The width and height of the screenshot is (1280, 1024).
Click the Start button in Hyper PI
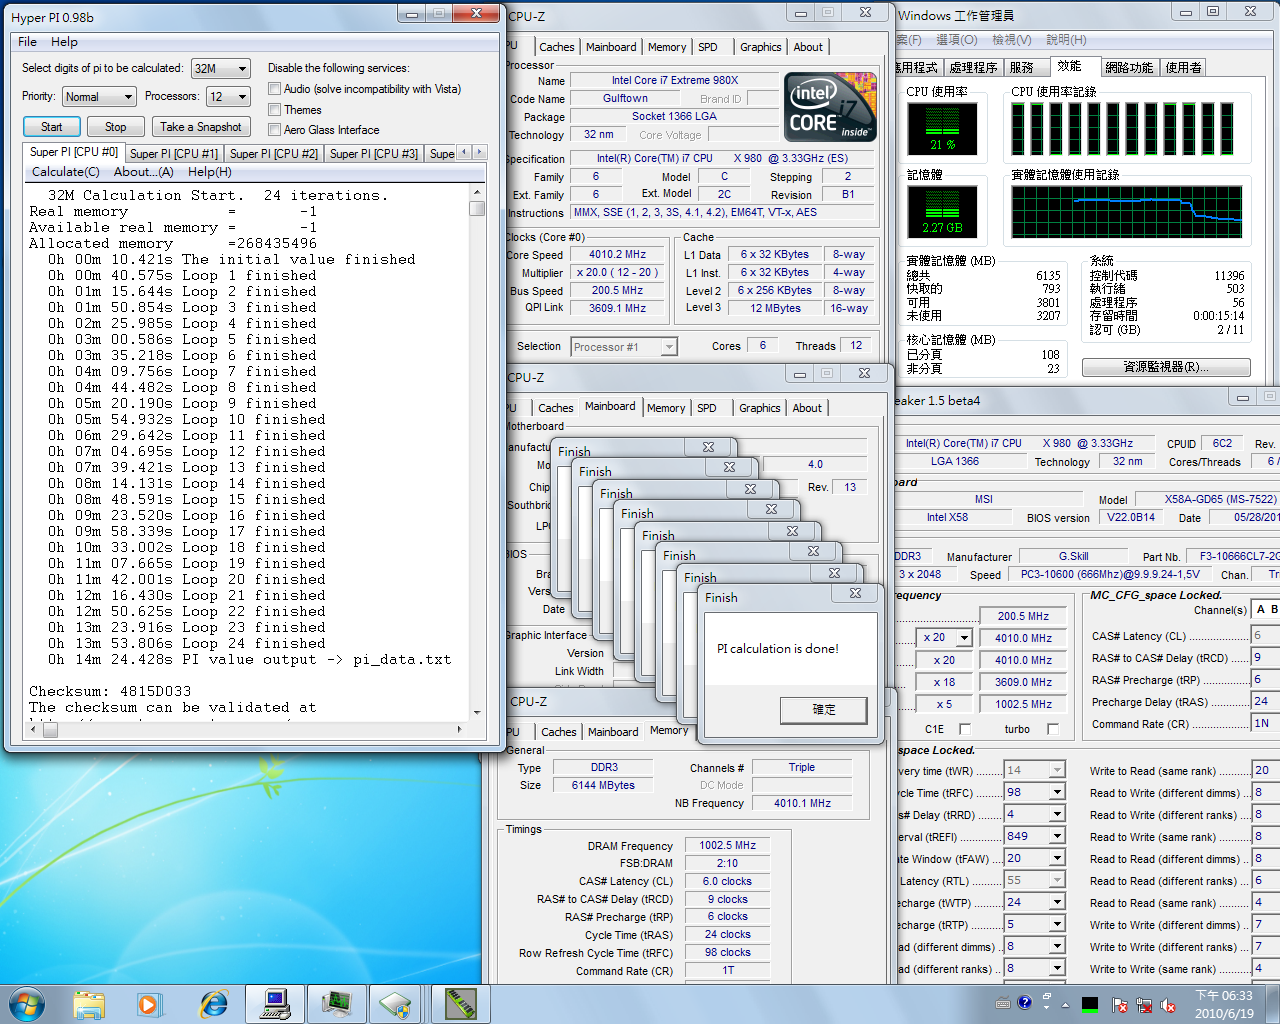pyautogui.click(x=52, y=127)
